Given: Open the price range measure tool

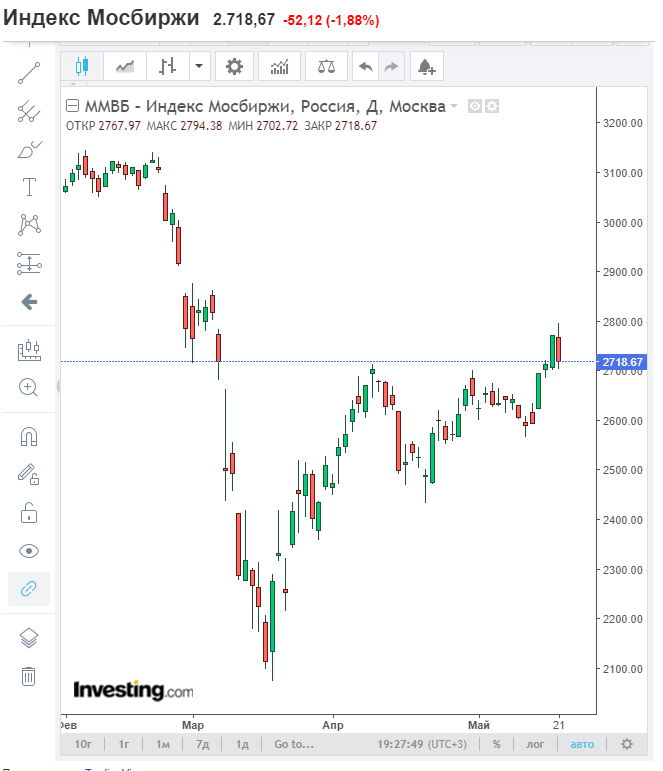Looking at the screenshot, I should (29, 350).
